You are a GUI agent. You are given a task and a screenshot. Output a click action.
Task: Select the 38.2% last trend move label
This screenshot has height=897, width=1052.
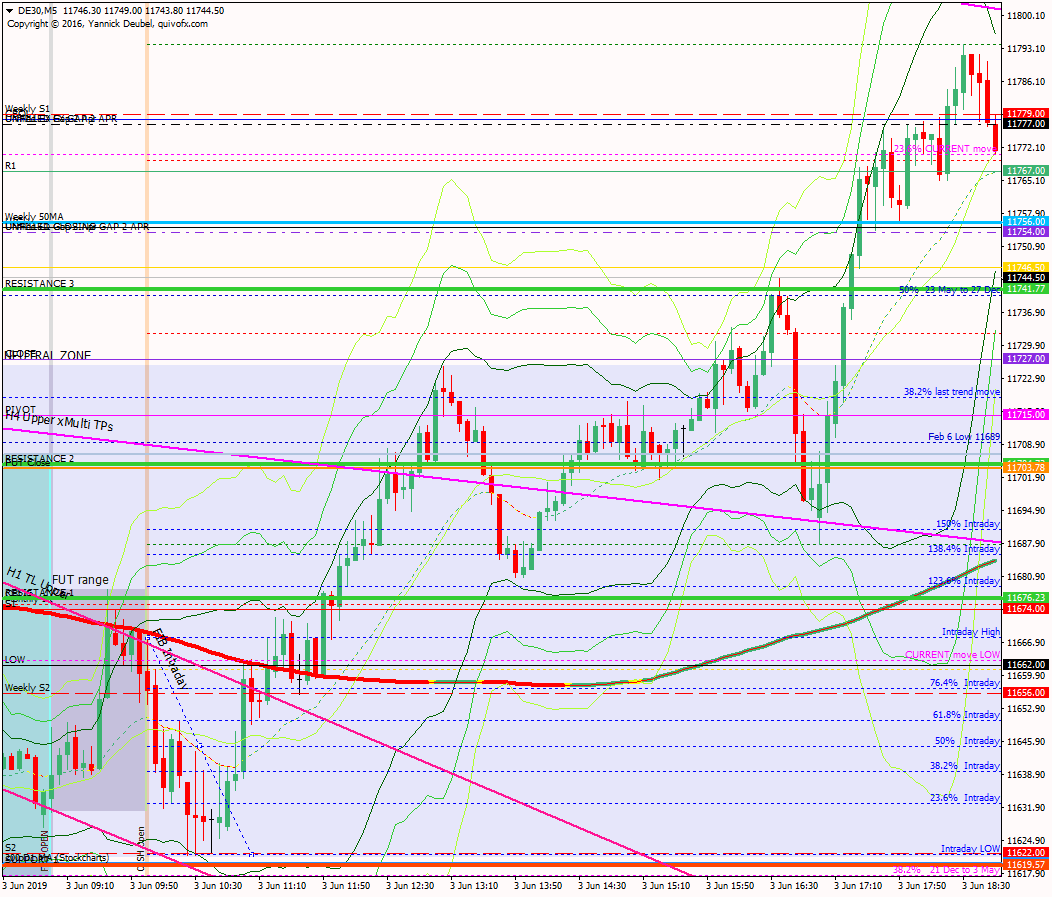[x=951, y=392]
